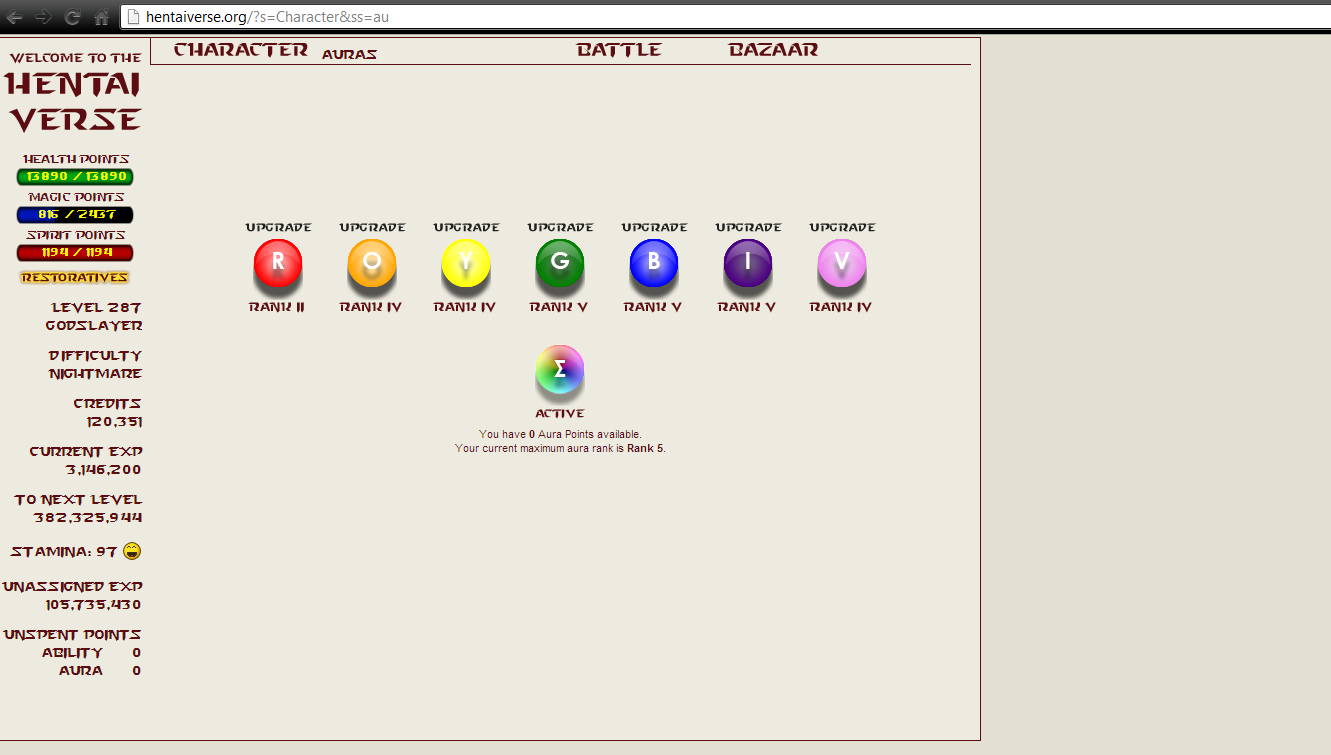Screen dimensions: 1331x755
Task: Click the Active label under Sigma orb
Action: pos(560,413)
